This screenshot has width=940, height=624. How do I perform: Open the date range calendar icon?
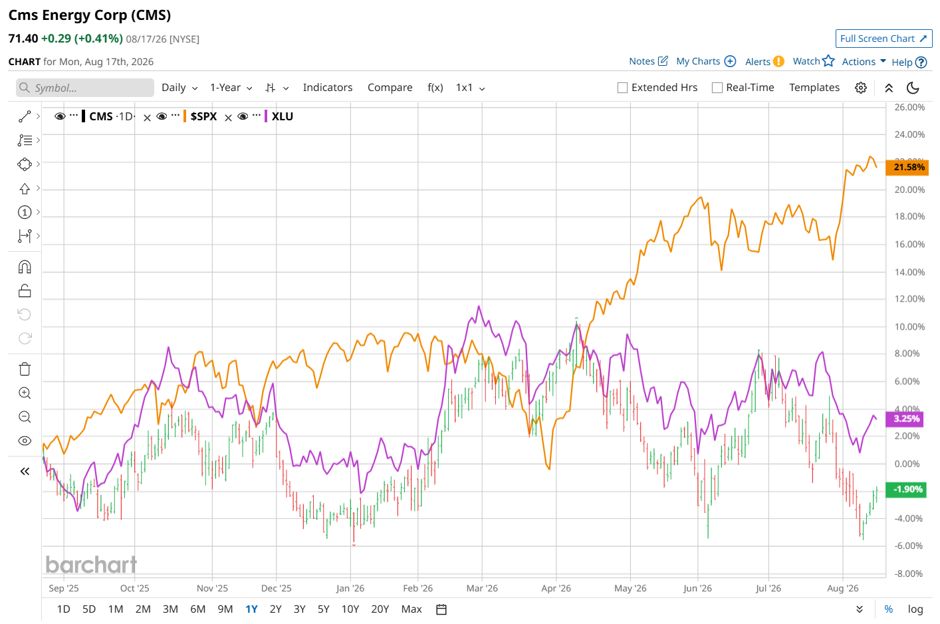[x=441, y=609]
